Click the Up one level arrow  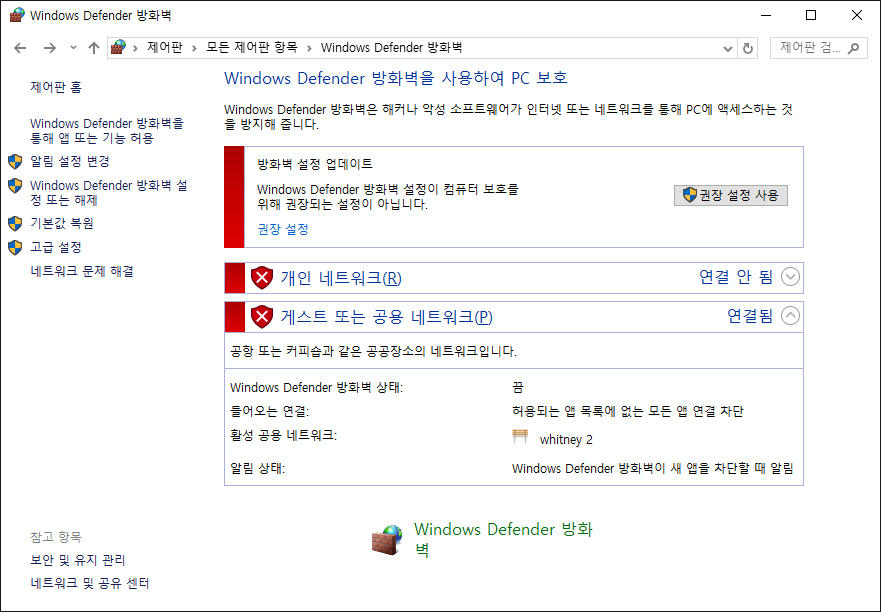[x=93, y=48]
